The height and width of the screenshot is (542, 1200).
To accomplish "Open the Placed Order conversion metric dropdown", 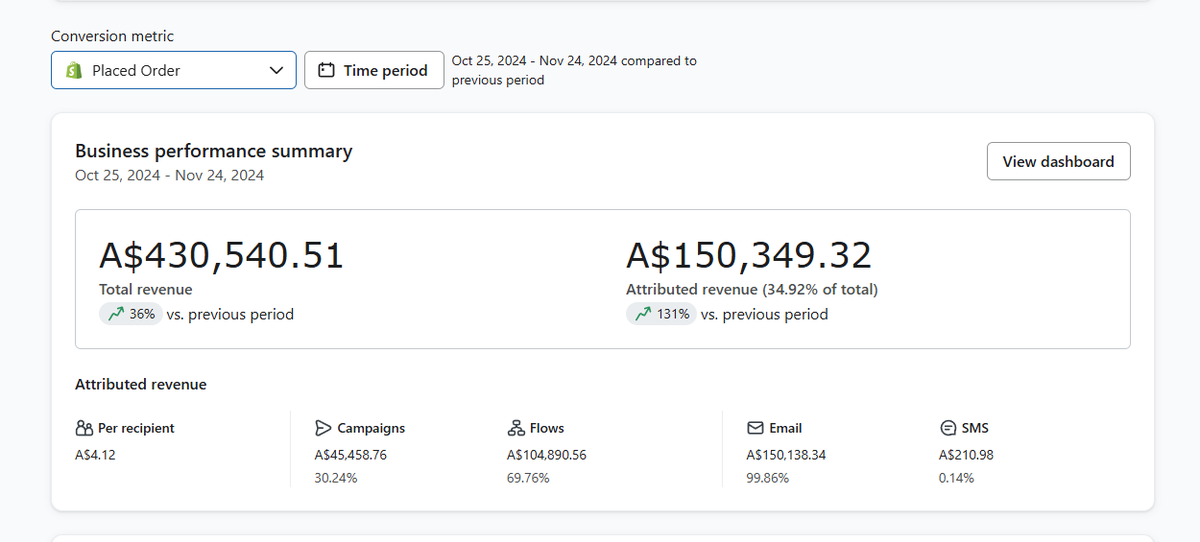I will pos(174,70).
